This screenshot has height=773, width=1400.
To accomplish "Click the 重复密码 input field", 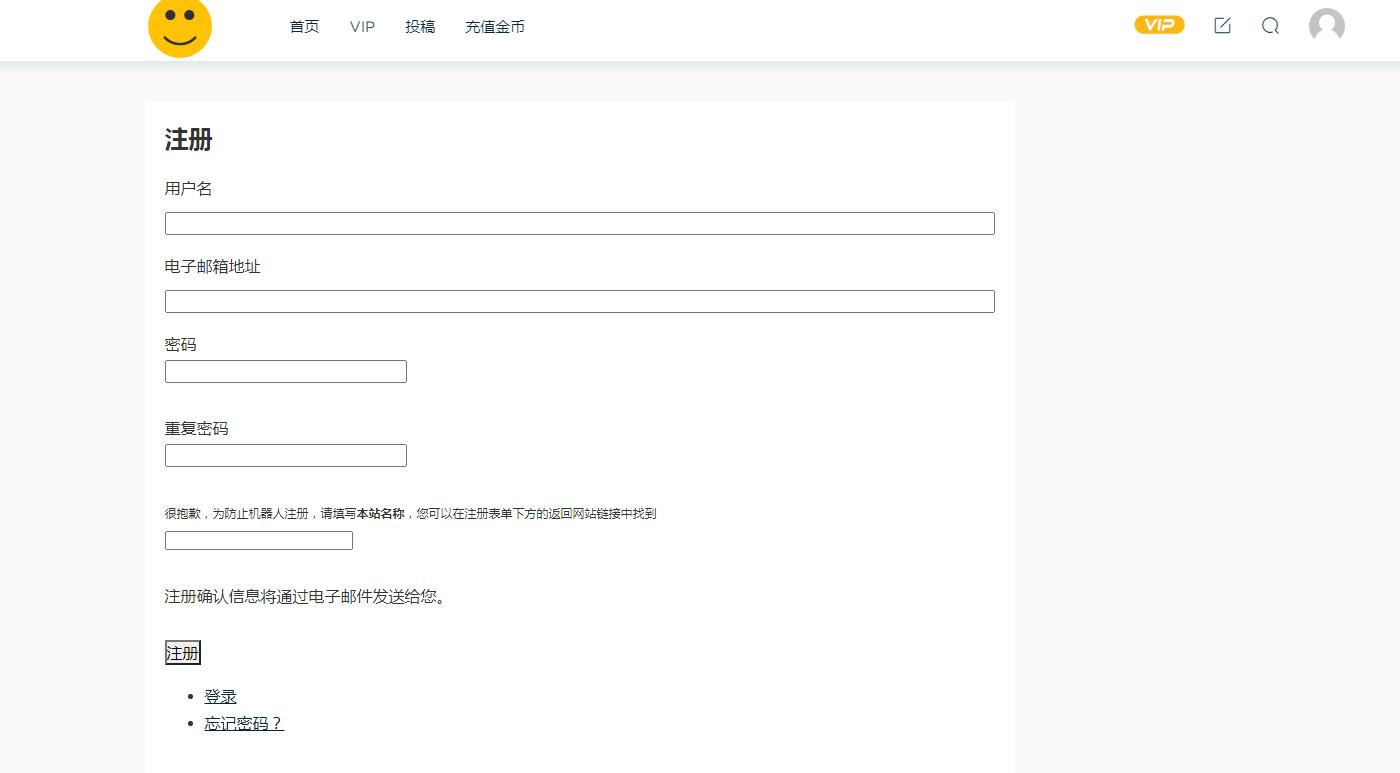I will pyautogui.click(x=285, y=455).
